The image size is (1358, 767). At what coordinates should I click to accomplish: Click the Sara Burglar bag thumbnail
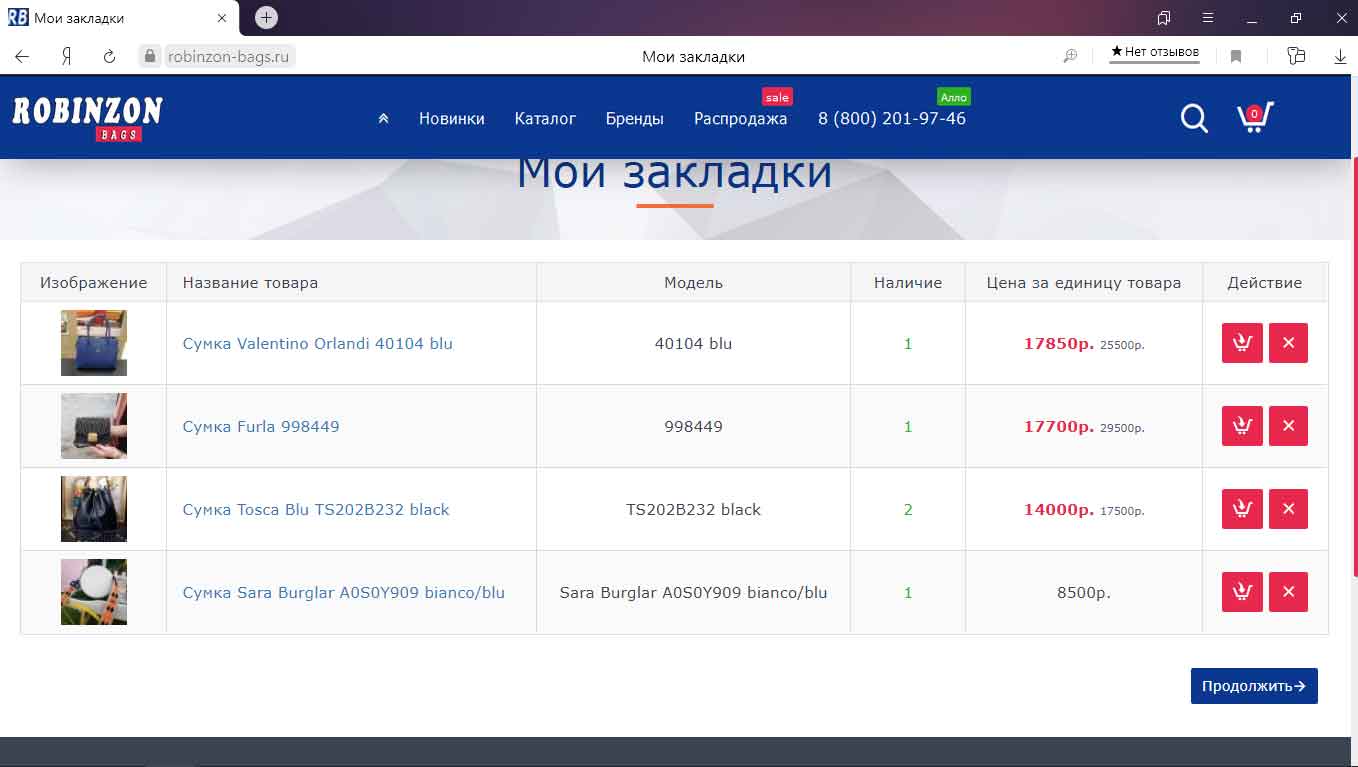click(x=94, y=592)
